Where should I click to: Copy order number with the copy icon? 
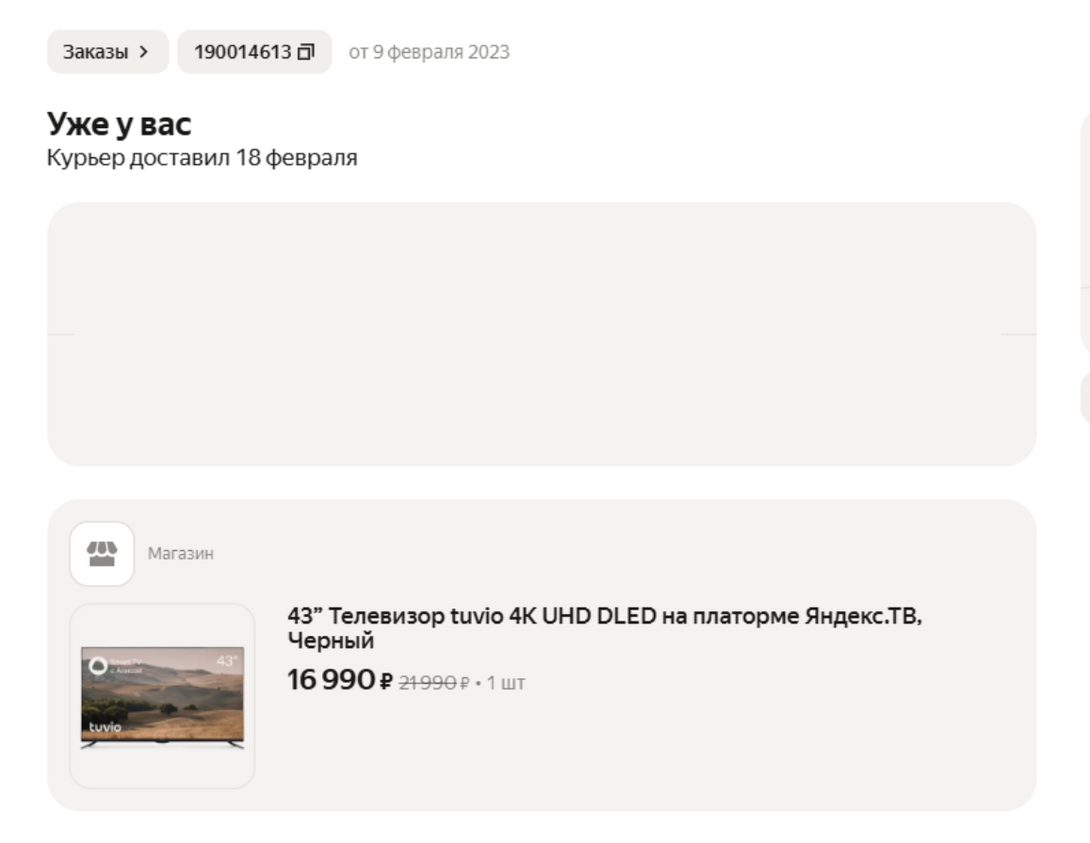(x=306, y=52)
